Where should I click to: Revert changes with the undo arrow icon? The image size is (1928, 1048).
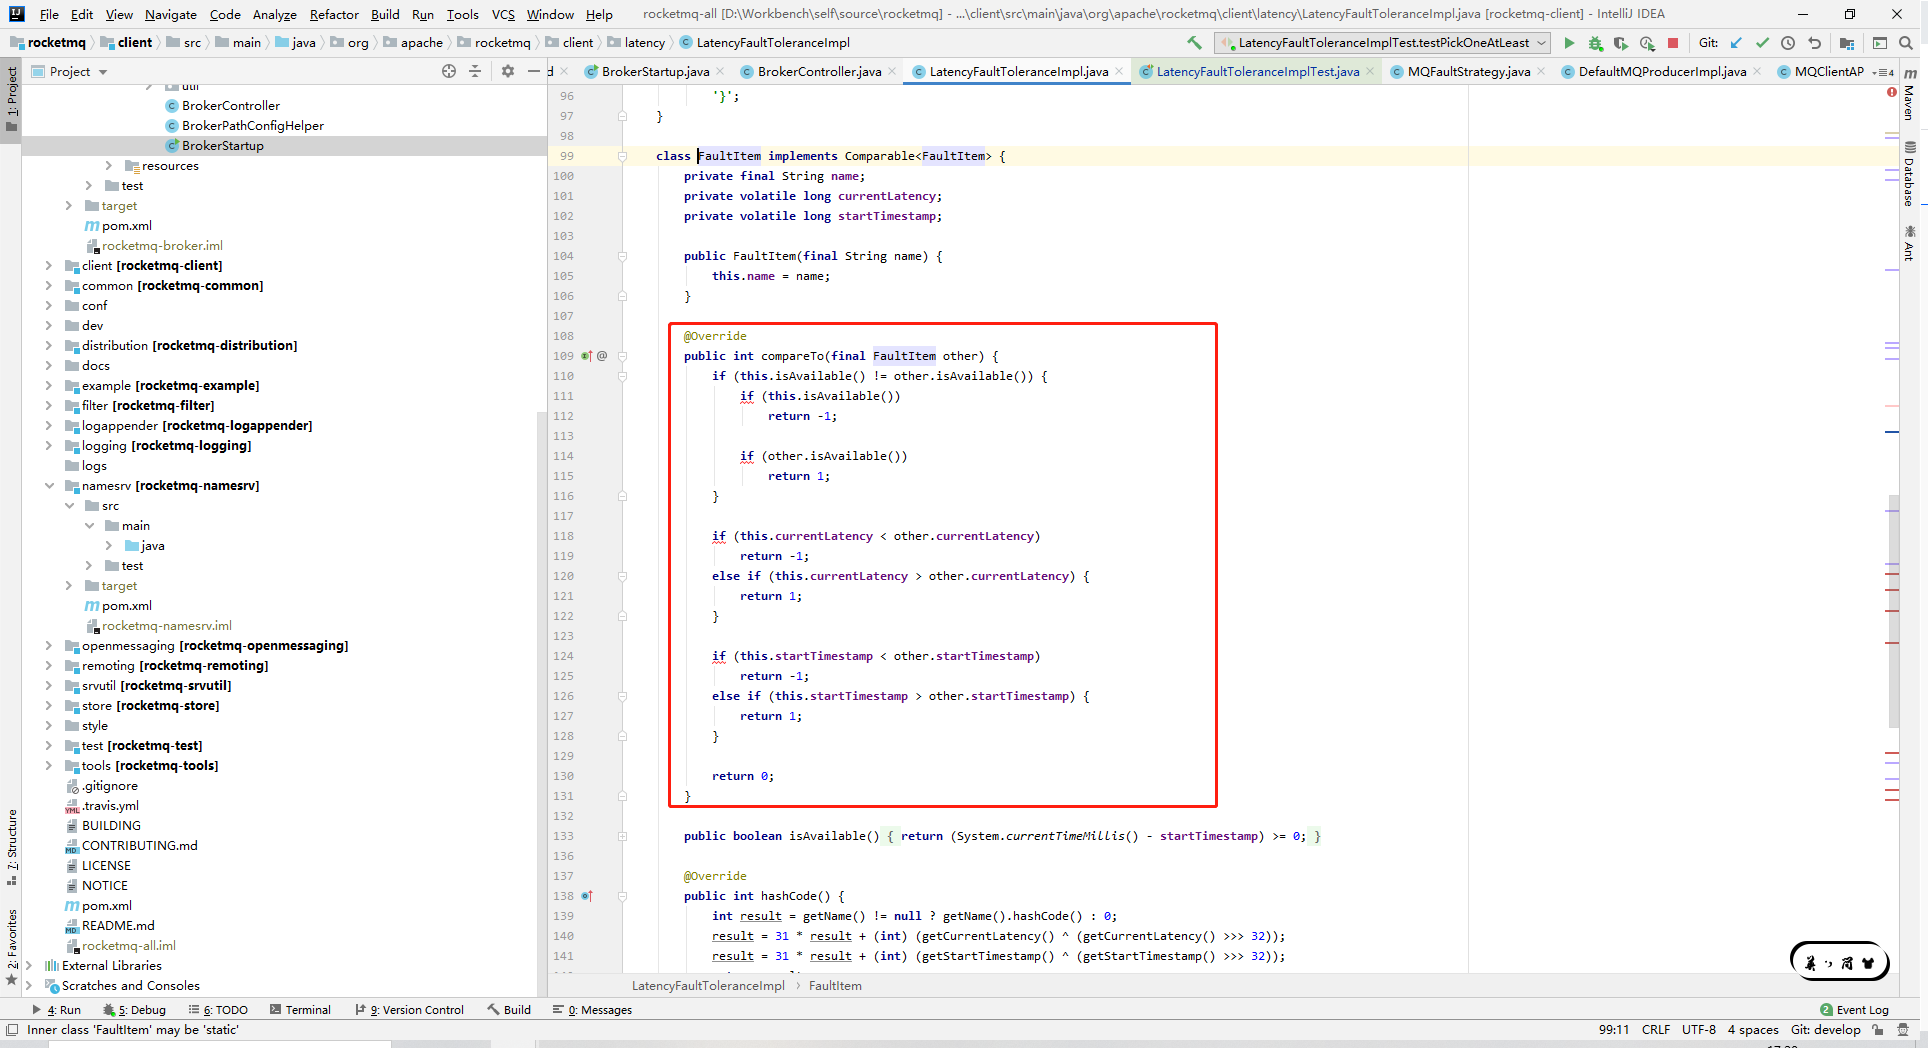click(x=1814, y=43)
